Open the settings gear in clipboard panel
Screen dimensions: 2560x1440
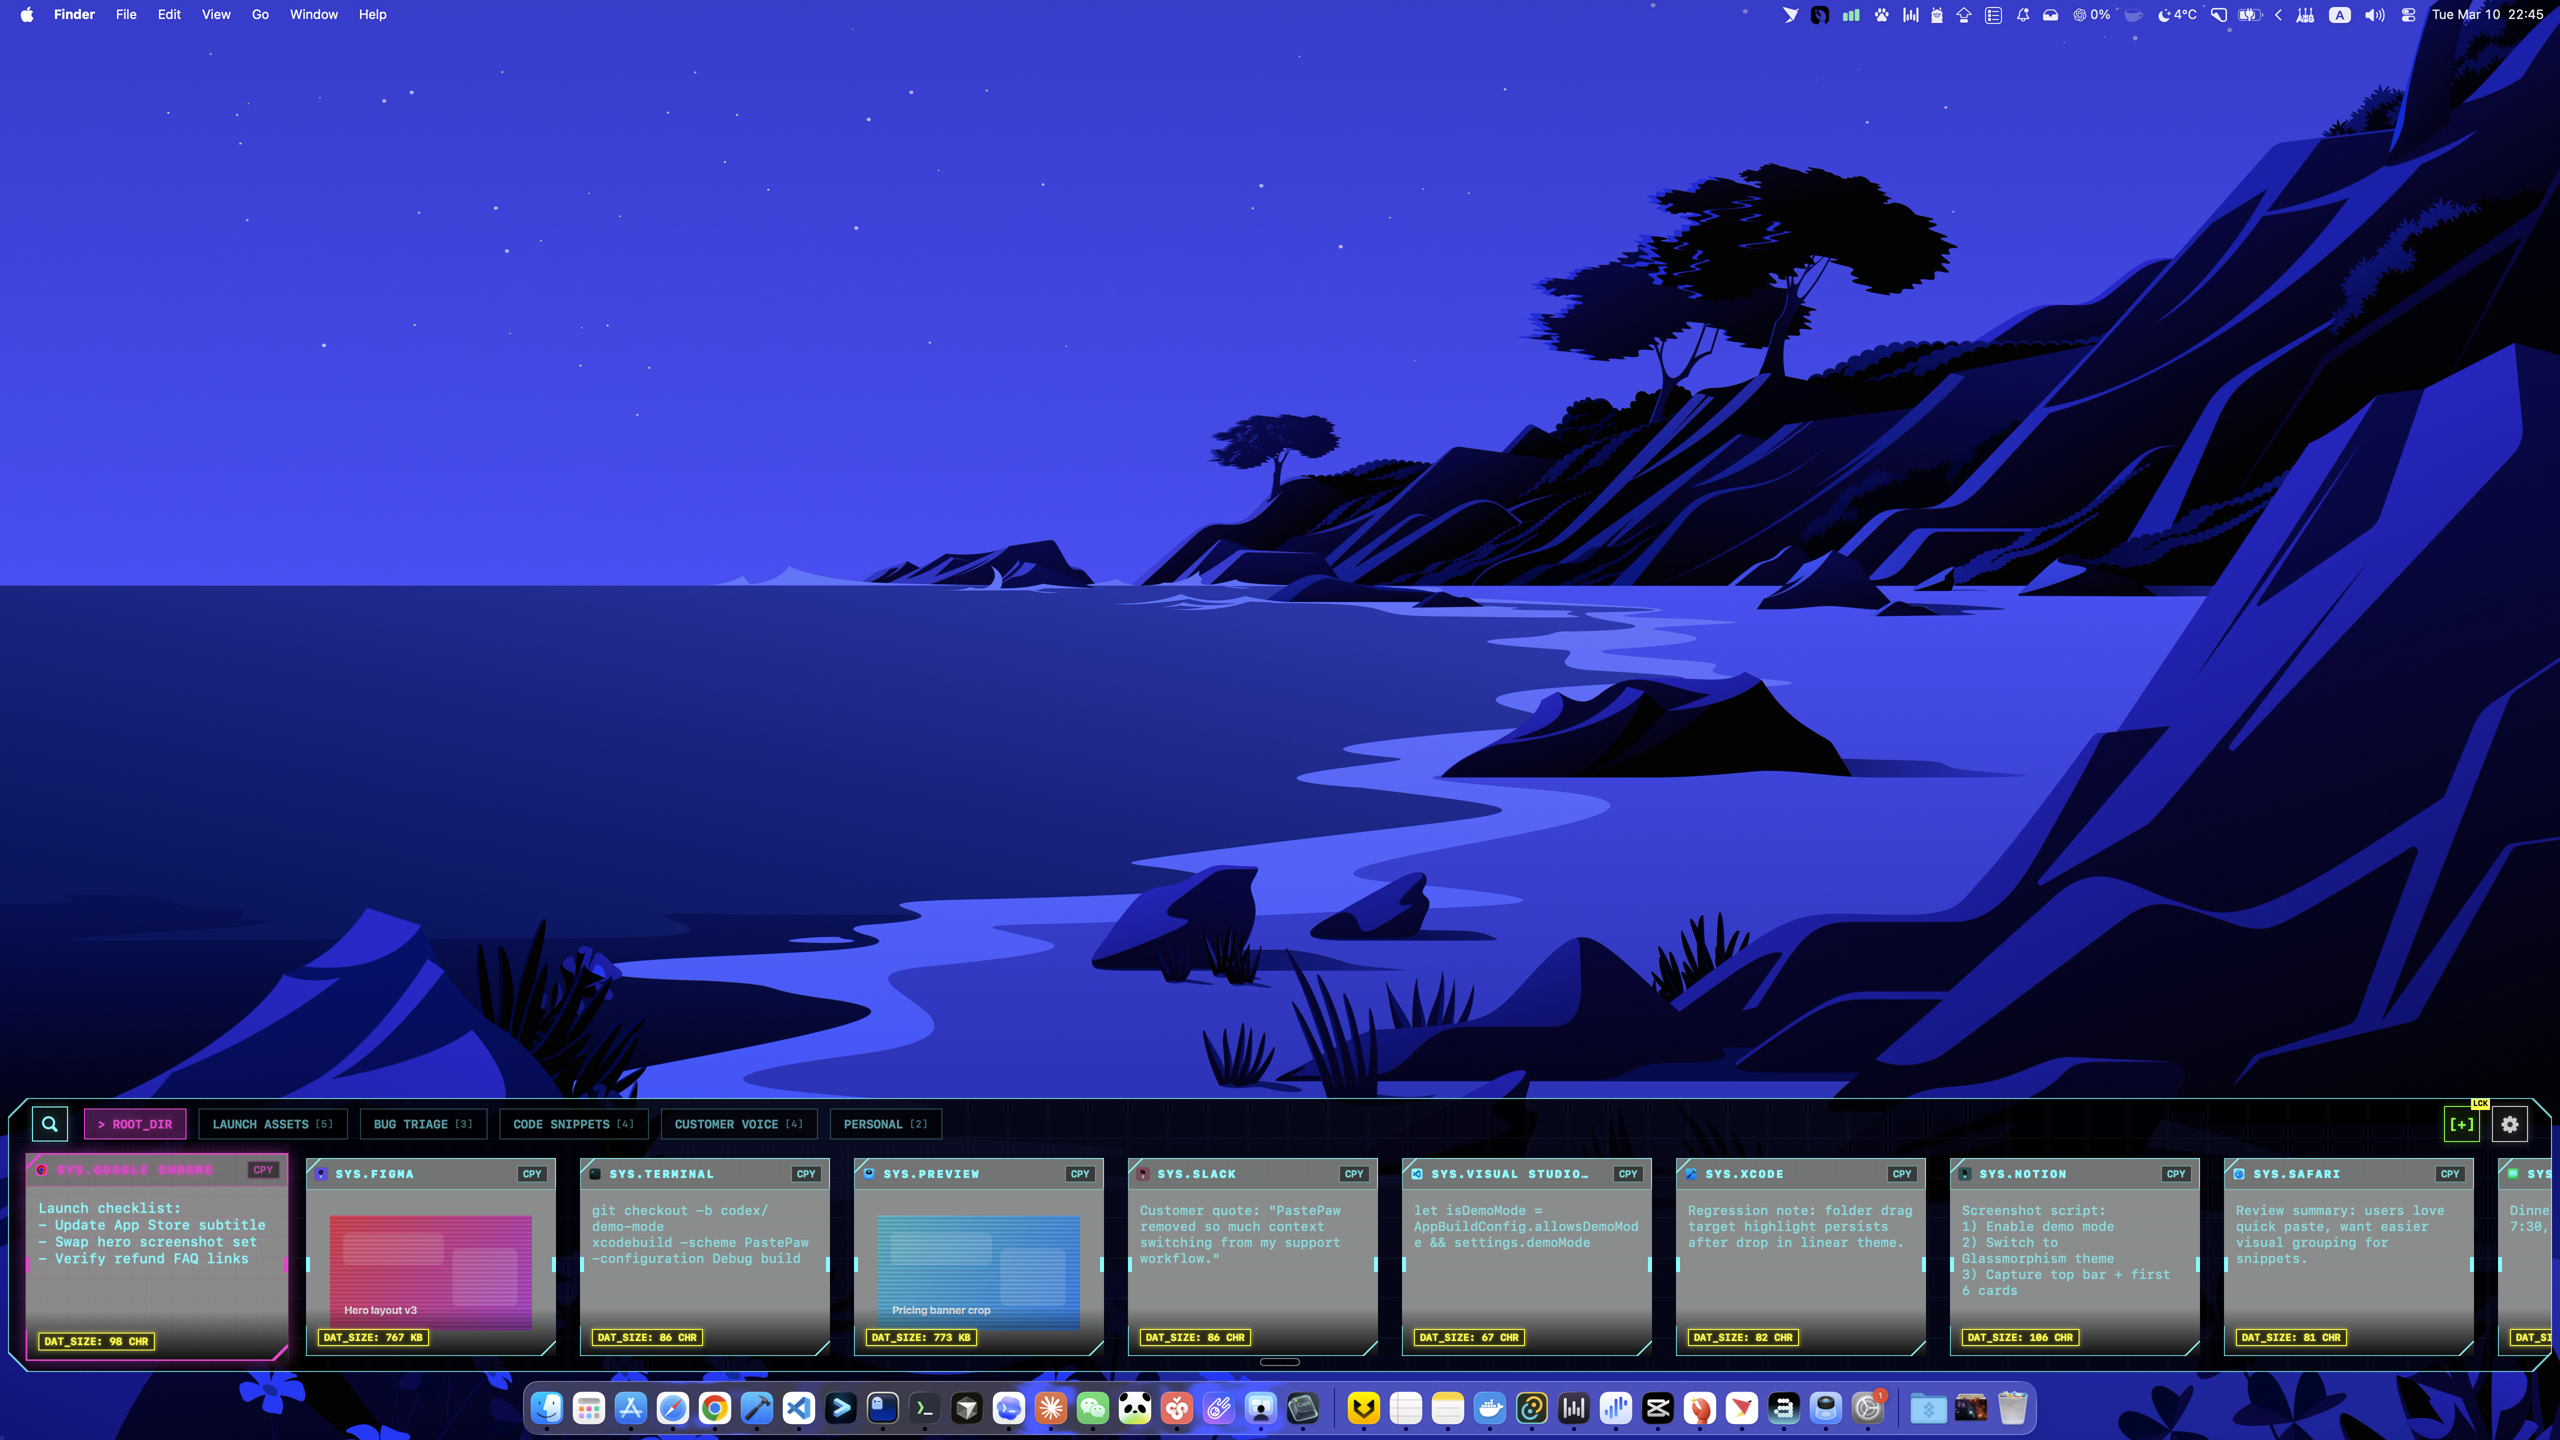2509,1124
